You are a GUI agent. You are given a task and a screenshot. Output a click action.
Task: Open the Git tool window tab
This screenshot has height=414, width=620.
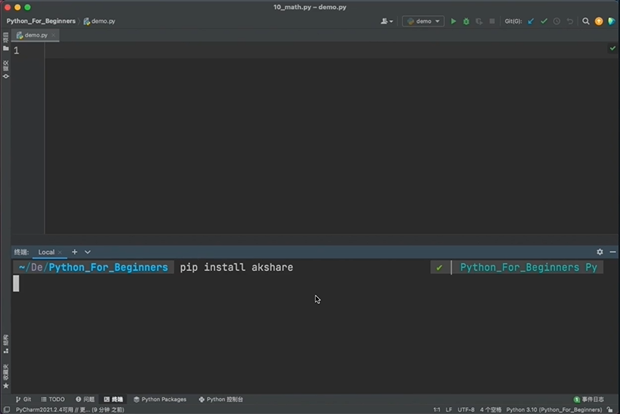tap(23, 399)
